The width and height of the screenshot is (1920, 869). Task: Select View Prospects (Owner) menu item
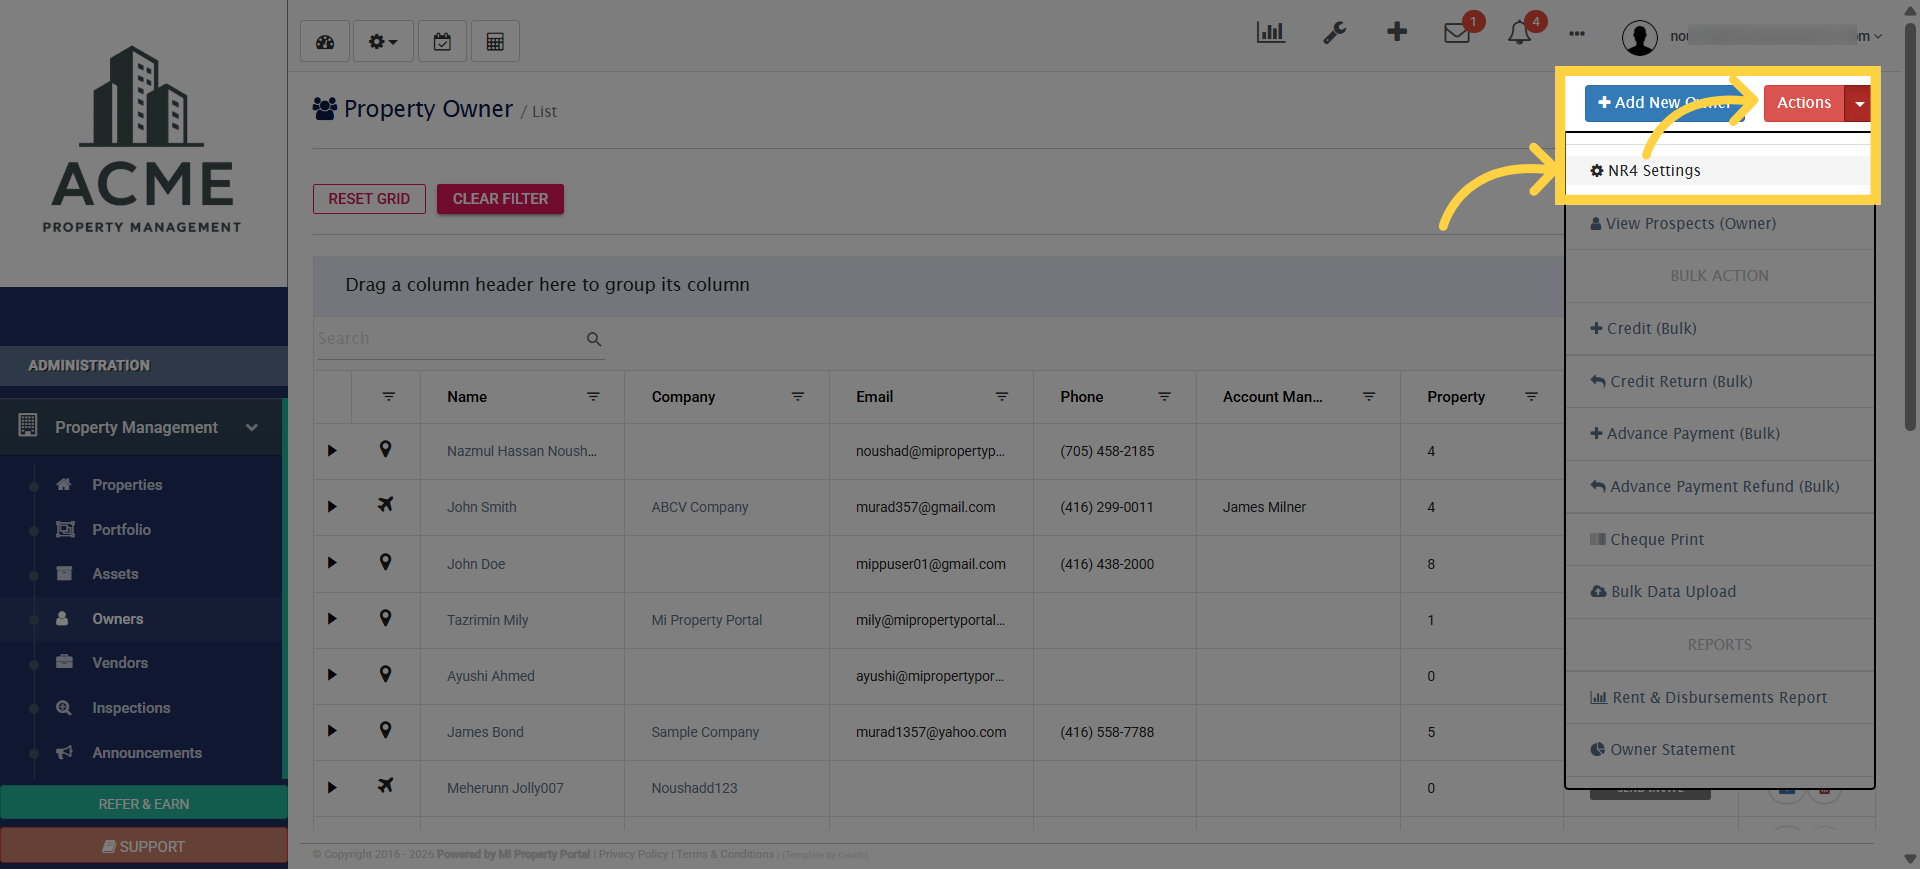point(1718,224)
